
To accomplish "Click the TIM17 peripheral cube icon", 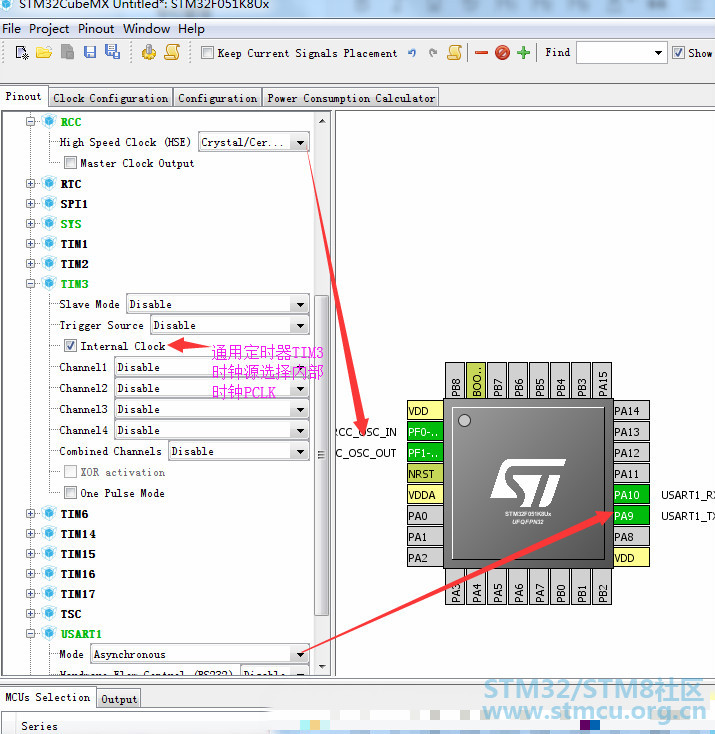I will click(49, 594).
